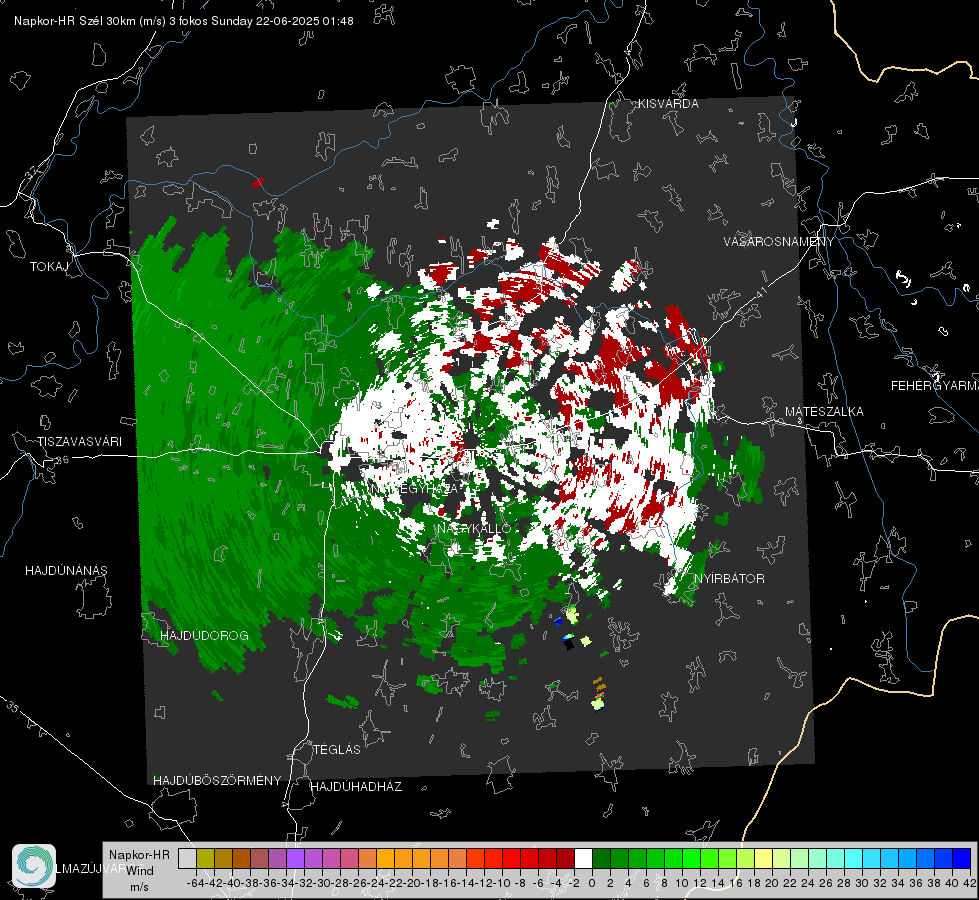
Task: Click the 30 value on the legend scale
Action: pos(862,883)
